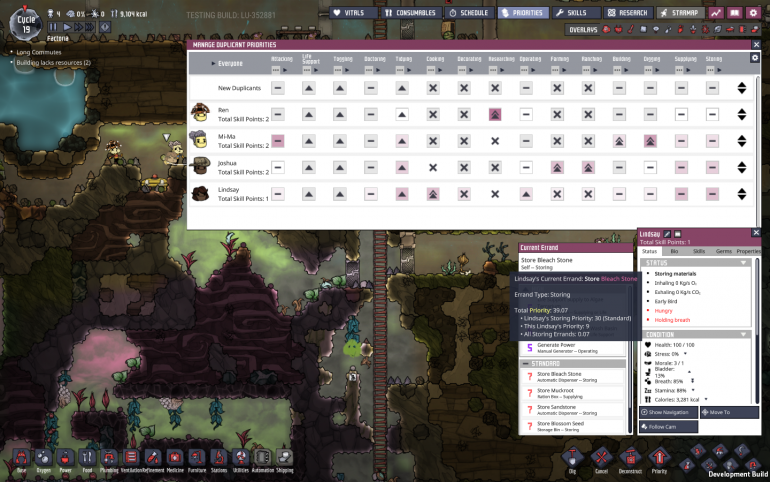Adjust all priorities arrows for Lindsay's row
Screen dimensions: 770x482
(x=742, y=194)
